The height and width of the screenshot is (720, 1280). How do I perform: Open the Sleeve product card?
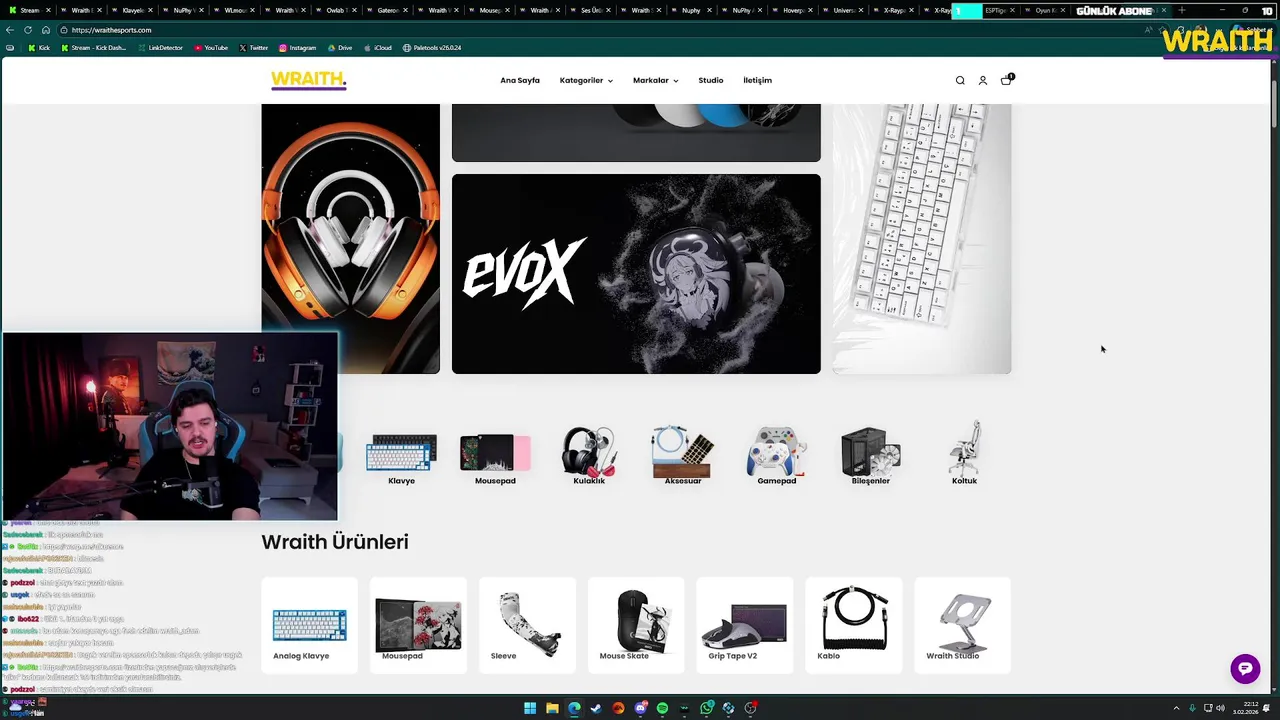point(527,625)
